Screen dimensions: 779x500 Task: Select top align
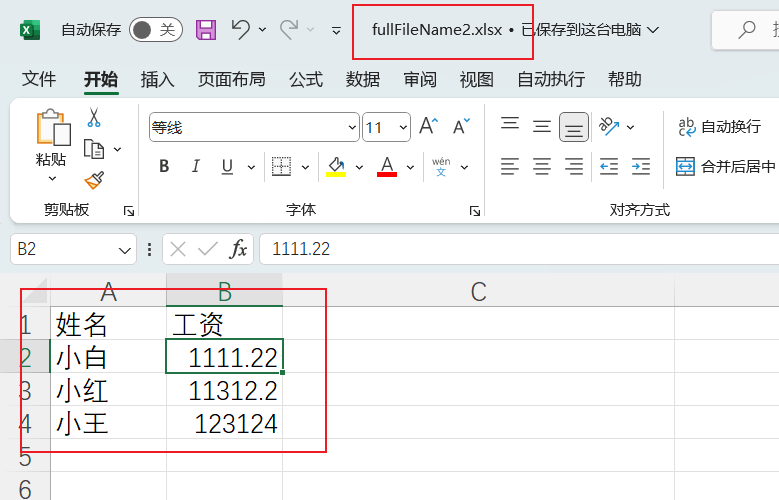pos(510,123)
